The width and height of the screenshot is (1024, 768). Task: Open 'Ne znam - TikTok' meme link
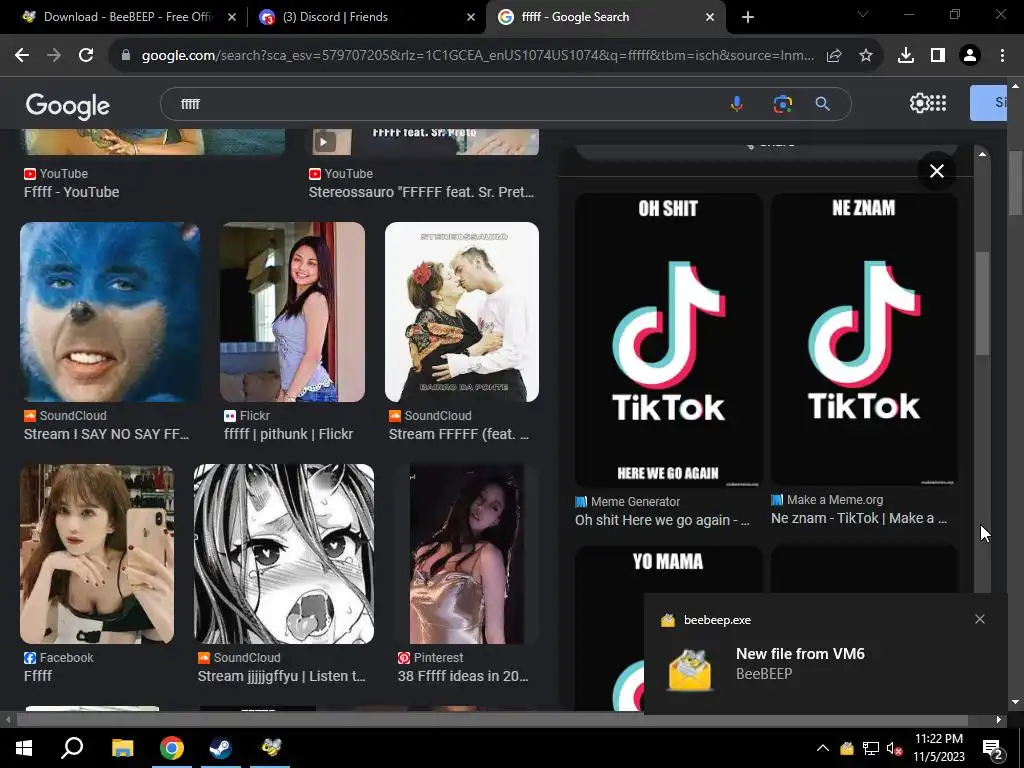[x=859, y=519]
